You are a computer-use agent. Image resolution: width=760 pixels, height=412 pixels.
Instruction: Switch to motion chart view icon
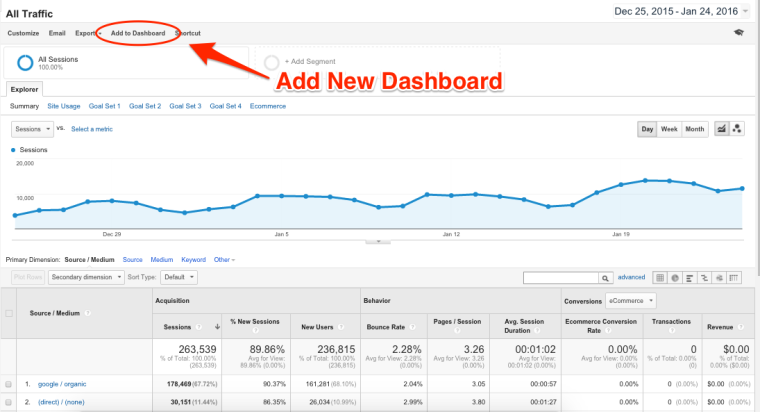coord(738,129)
